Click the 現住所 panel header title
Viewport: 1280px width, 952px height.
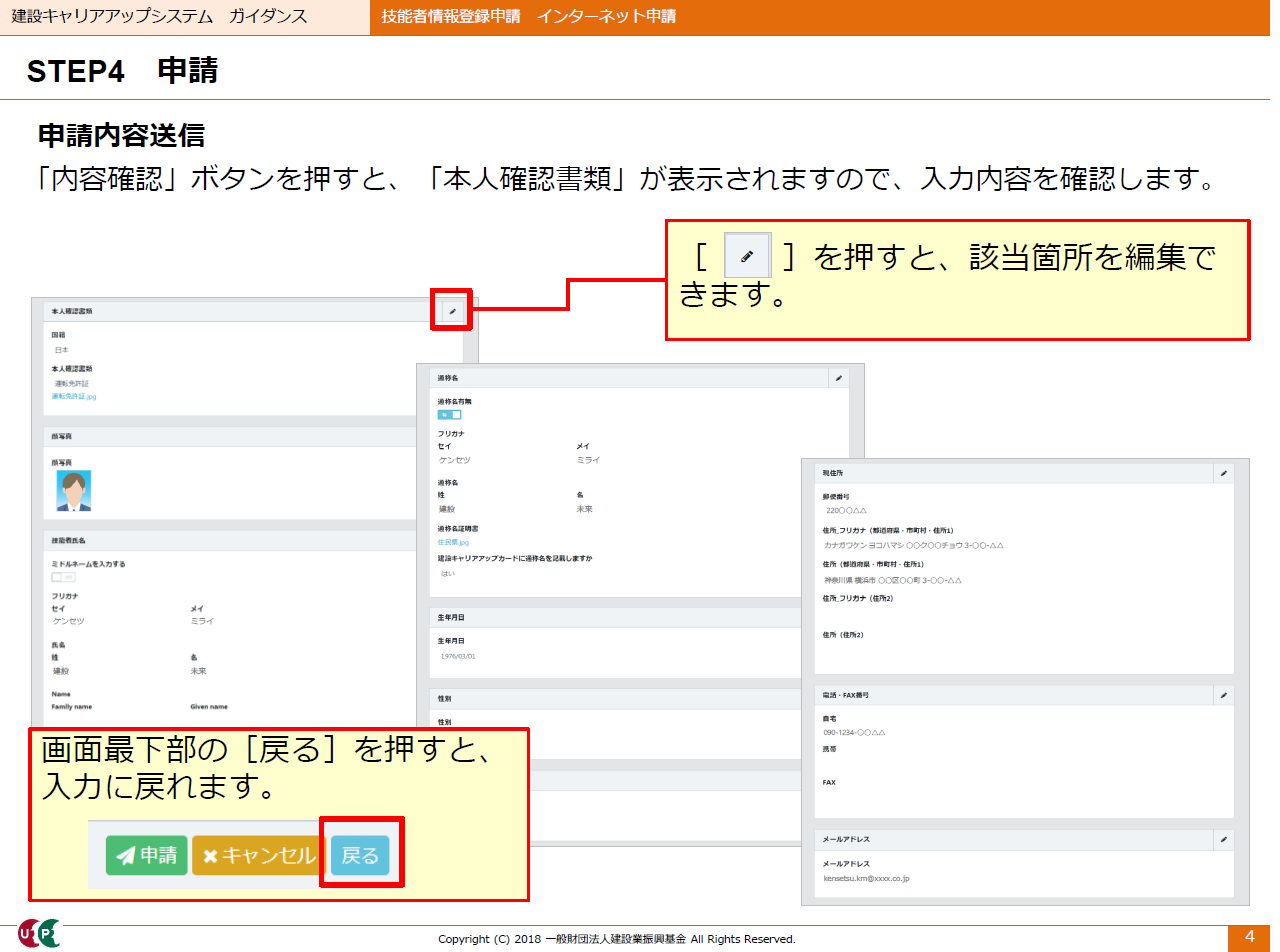833,473
